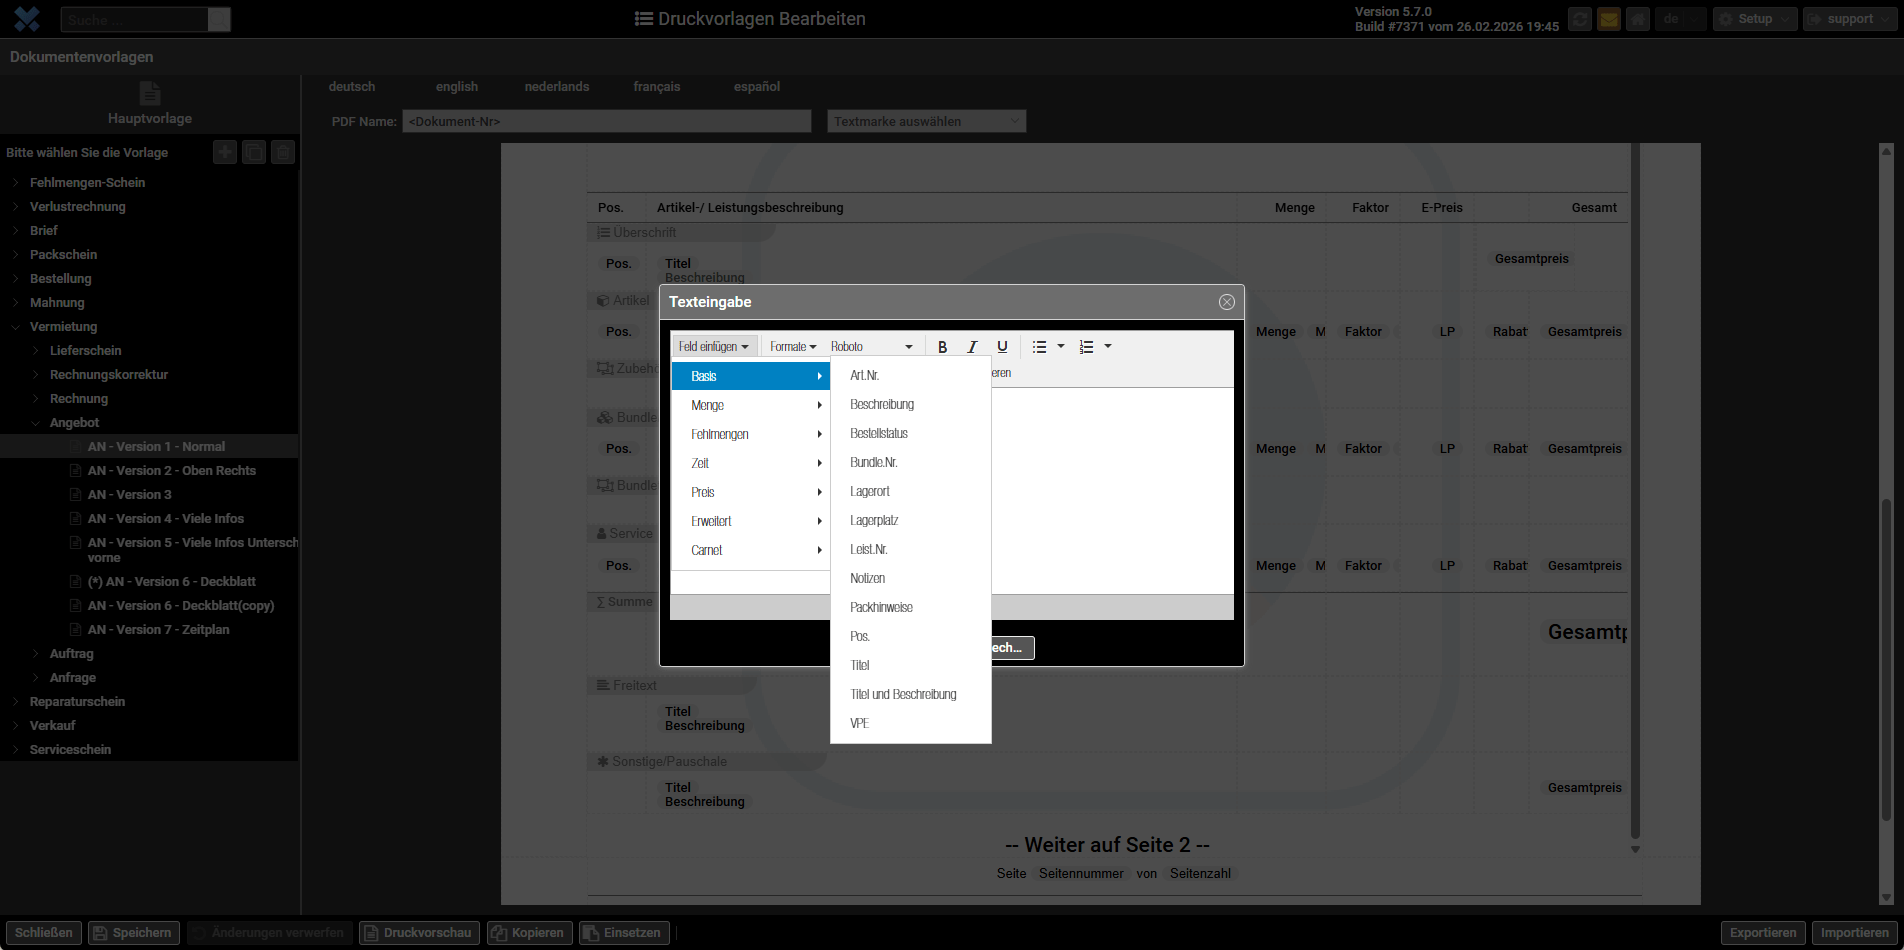
Task: Open the Erweitert submenu
Action: tap(751, 521)
